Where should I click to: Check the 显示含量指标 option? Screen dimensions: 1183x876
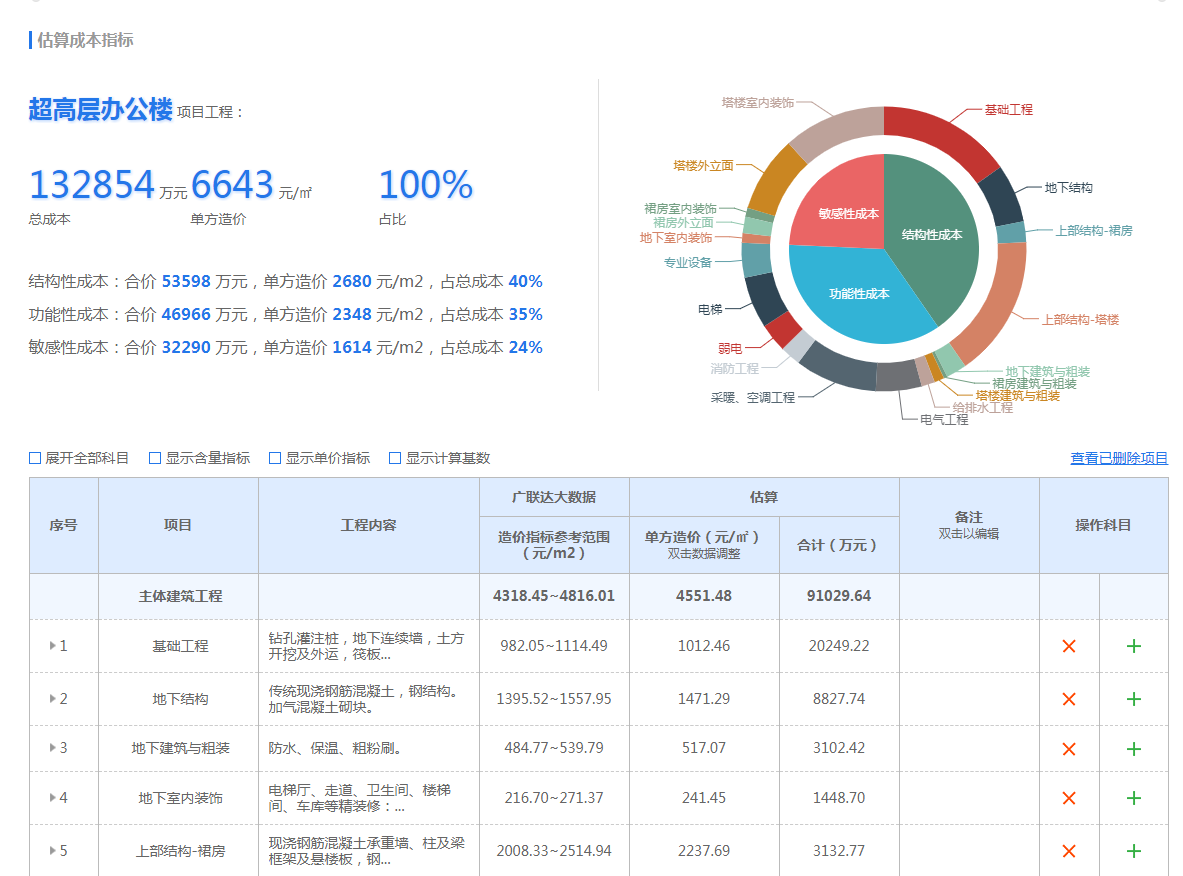click(155, 458)
